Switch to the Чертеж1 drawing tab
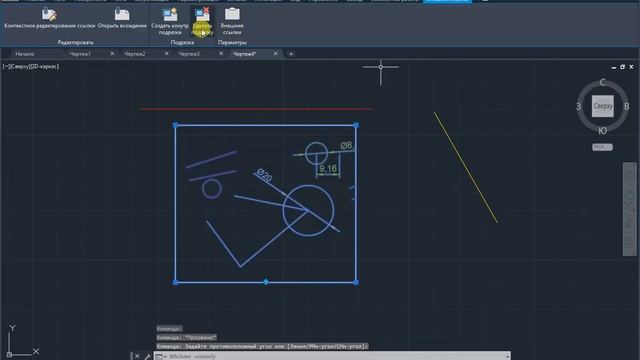This screenshot has width=640, height=360. (x=80, y=54)
